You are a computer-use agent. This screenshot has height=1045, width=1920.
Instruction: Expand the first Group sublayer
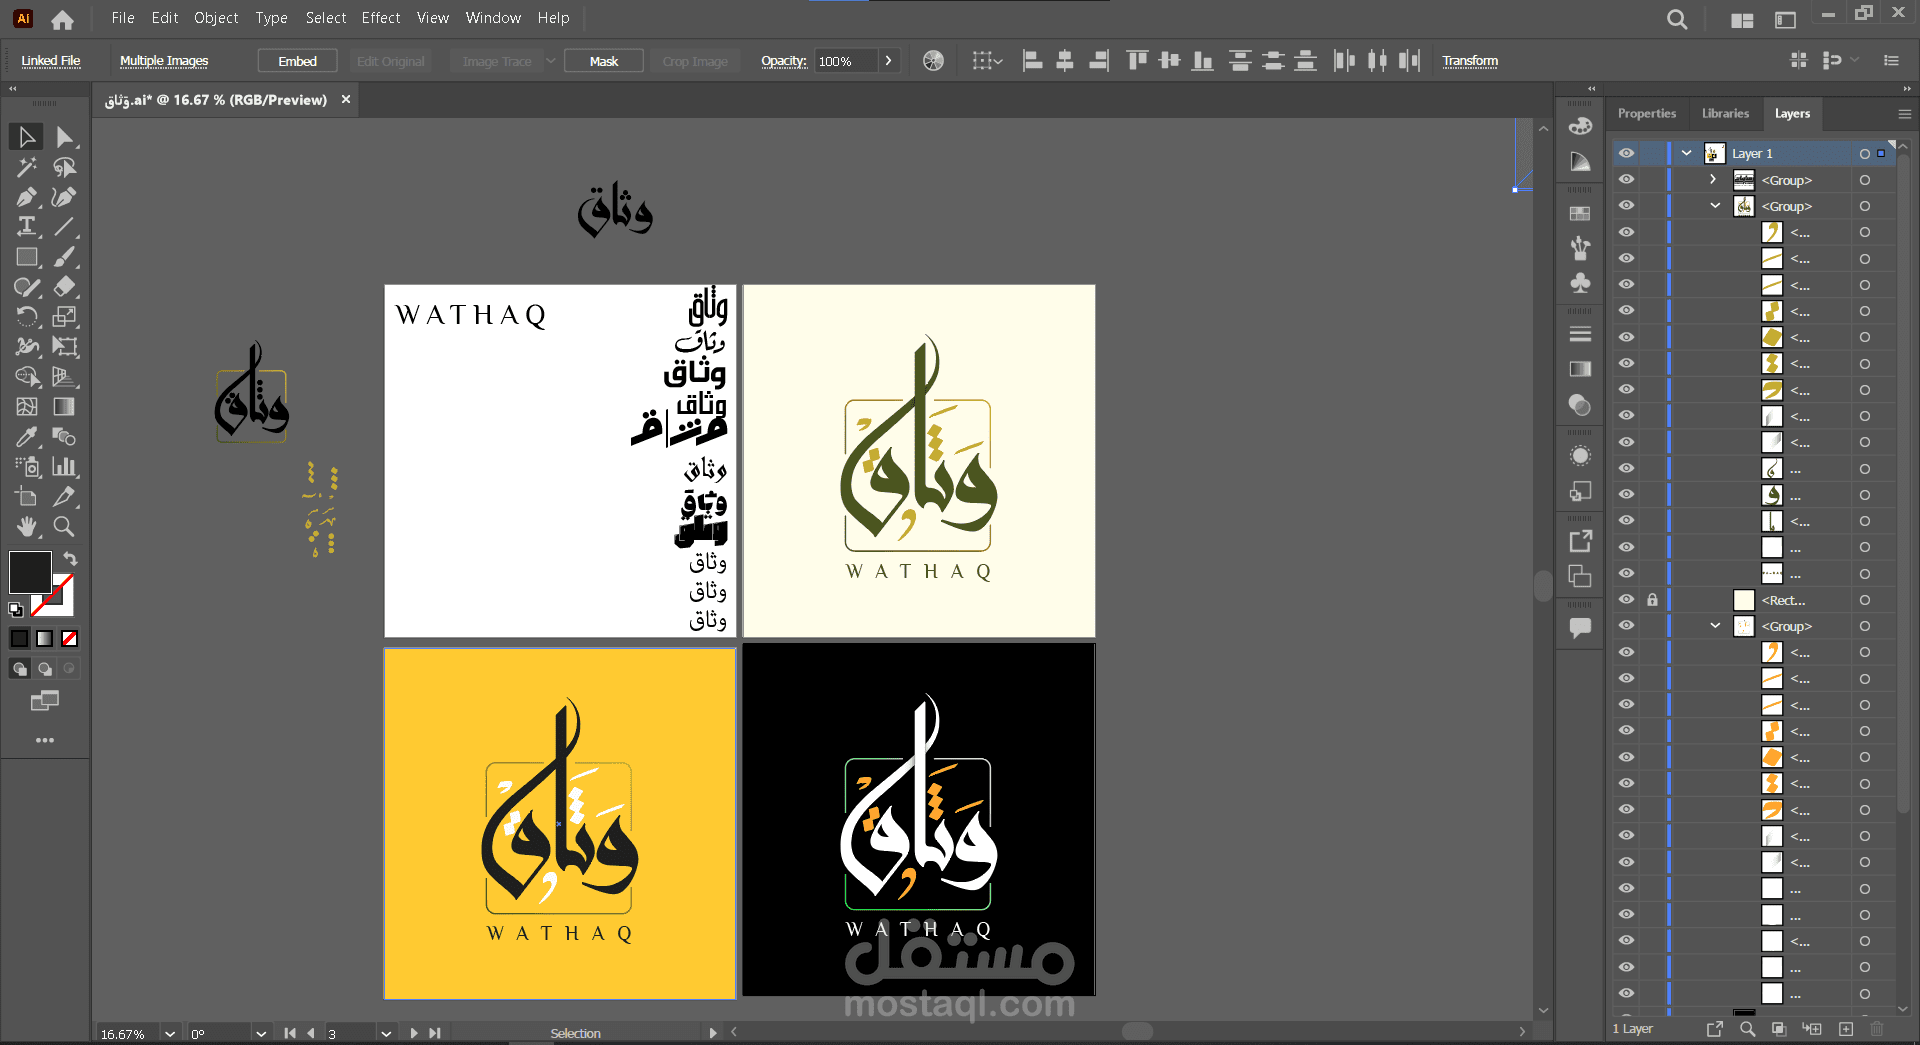click(1713, 180)
